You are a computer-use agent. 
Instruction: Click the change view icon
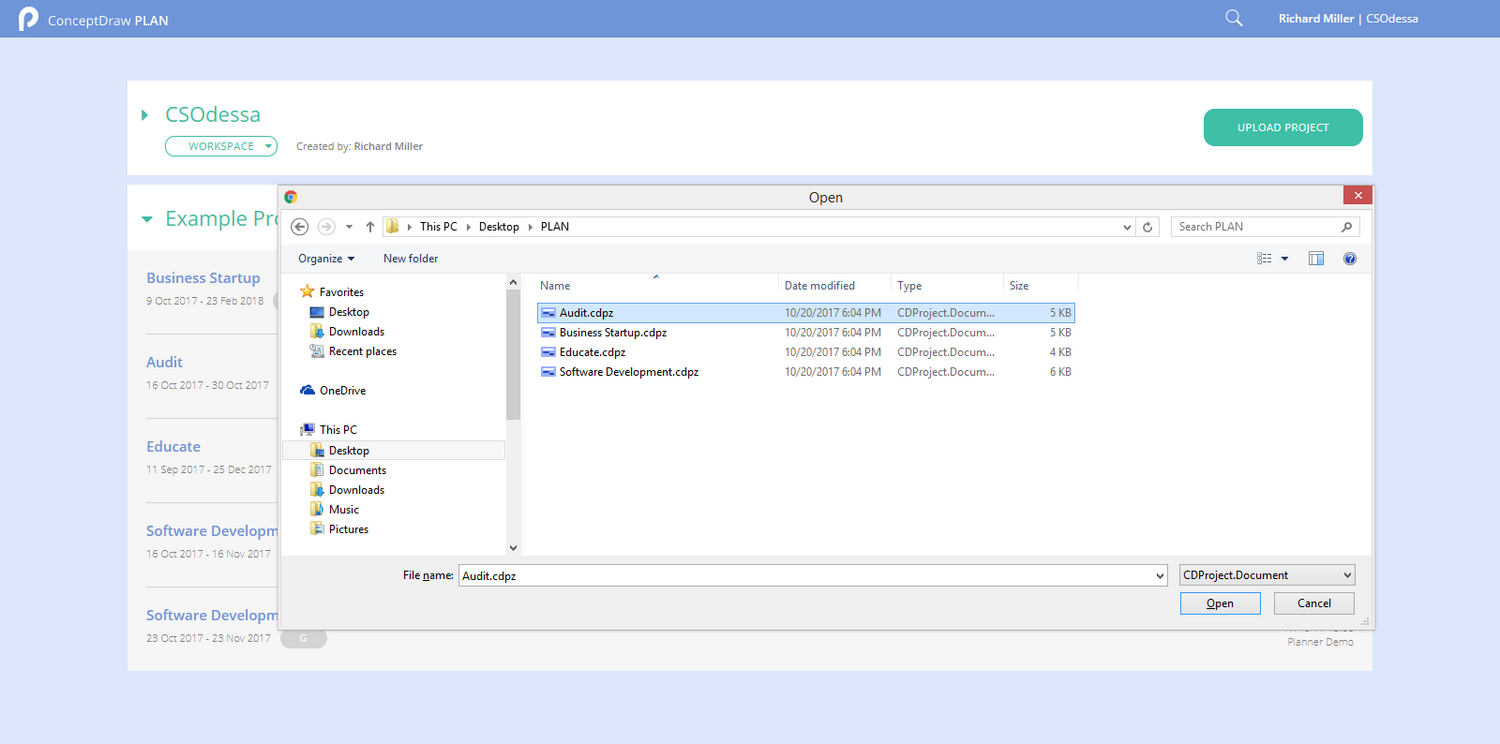click(x=1265, y=259)
